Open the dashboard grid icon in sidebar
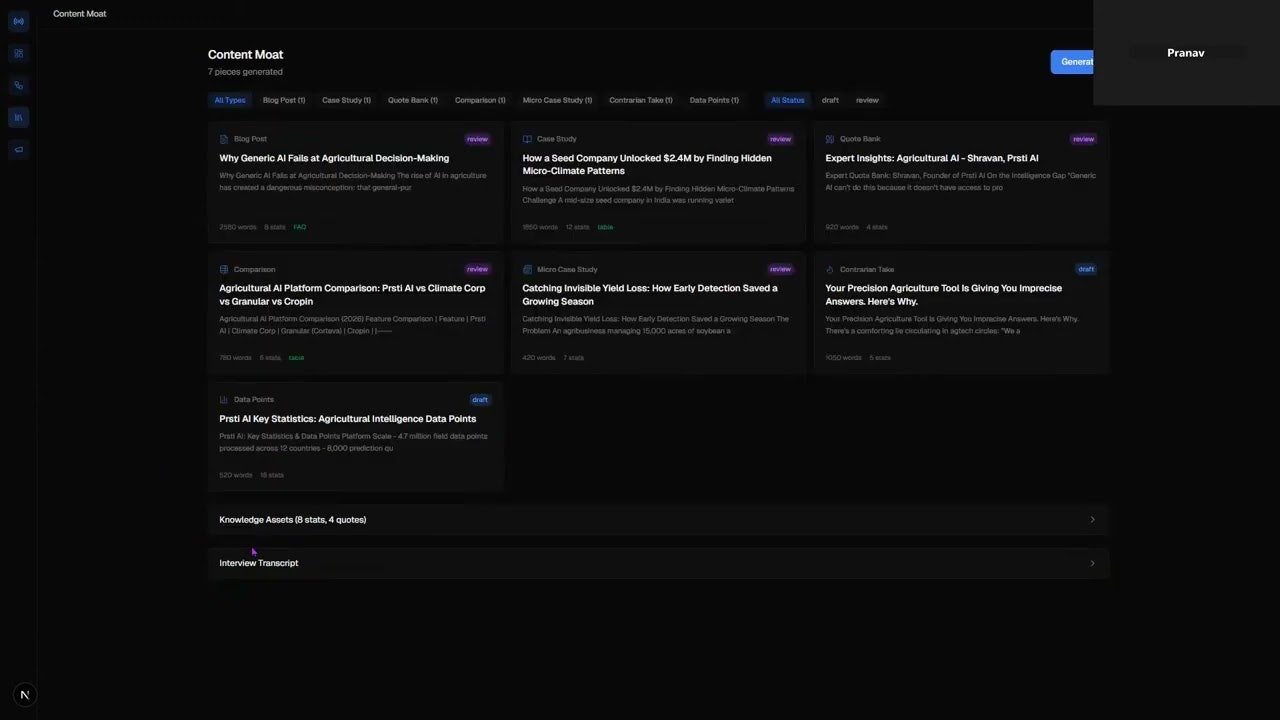 pyautogui.click(x=18, y=53)
